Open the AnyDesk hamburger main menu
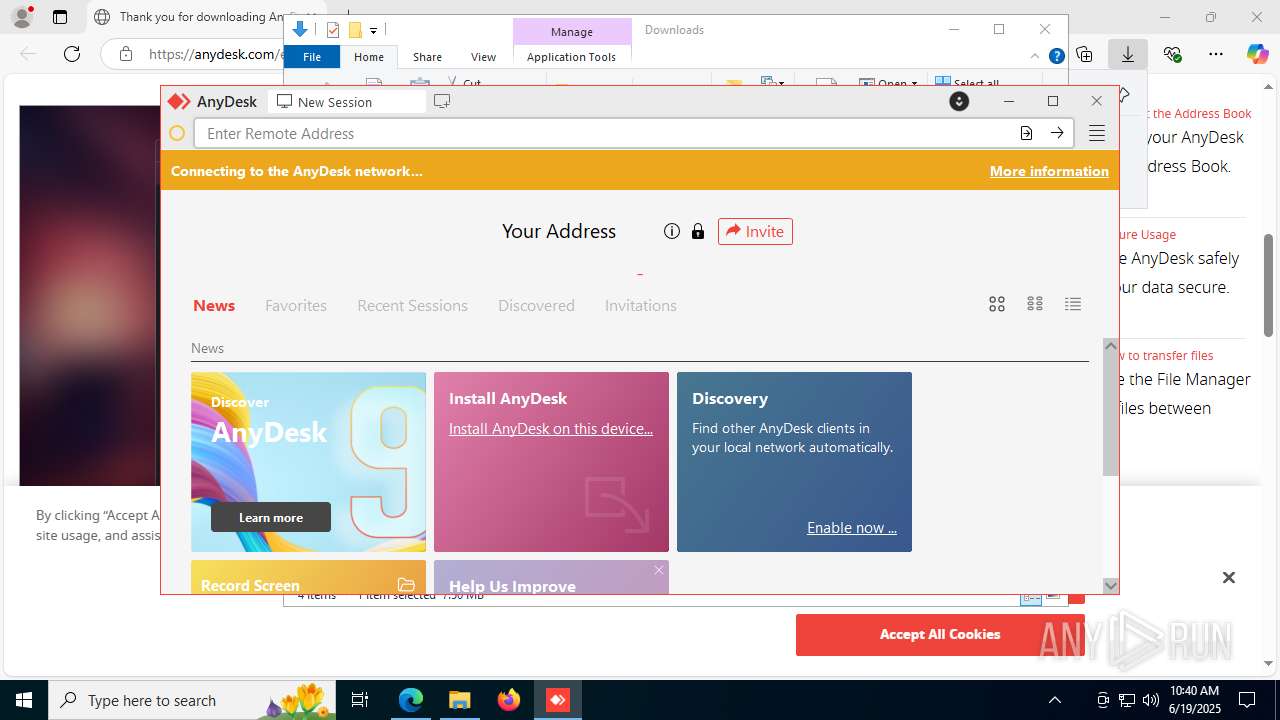Viewport: 1280px width, 720px height. pos(1097,133)
